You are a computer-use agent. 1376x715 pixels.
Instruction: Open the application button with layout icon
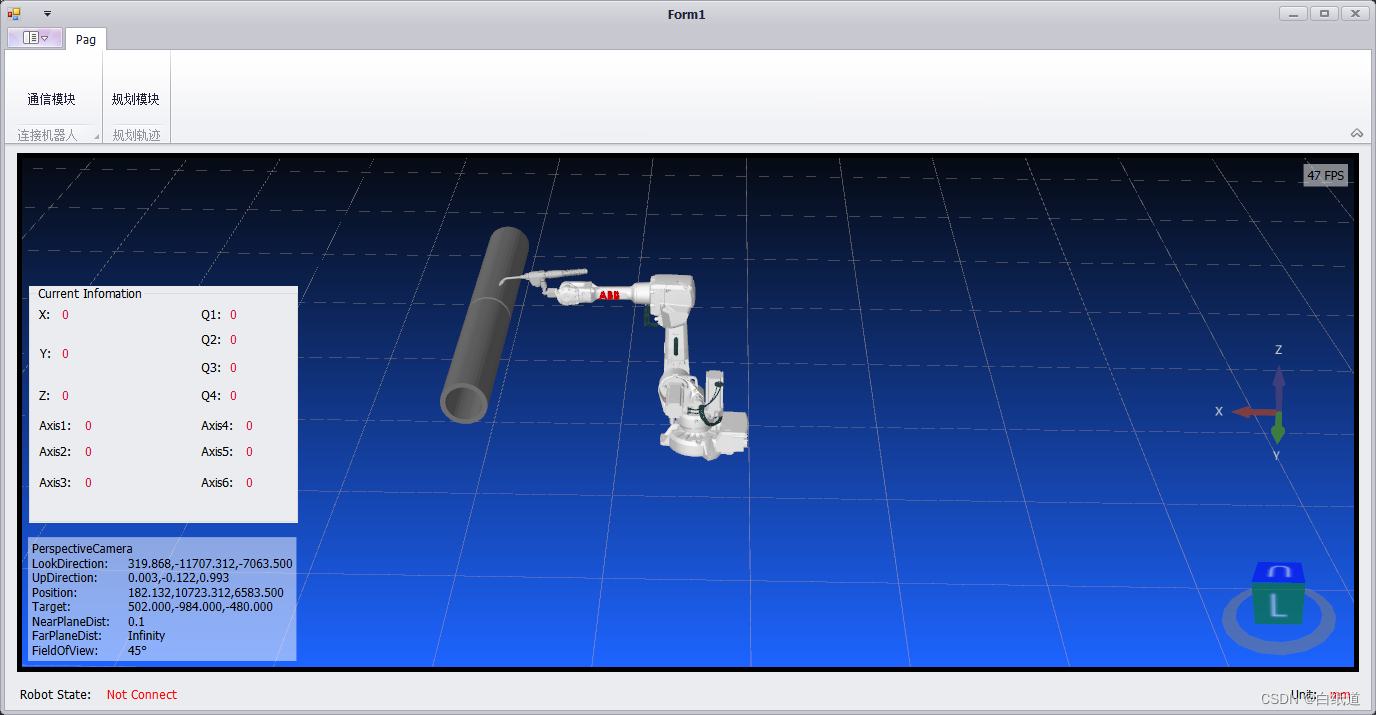coord(35,38)
